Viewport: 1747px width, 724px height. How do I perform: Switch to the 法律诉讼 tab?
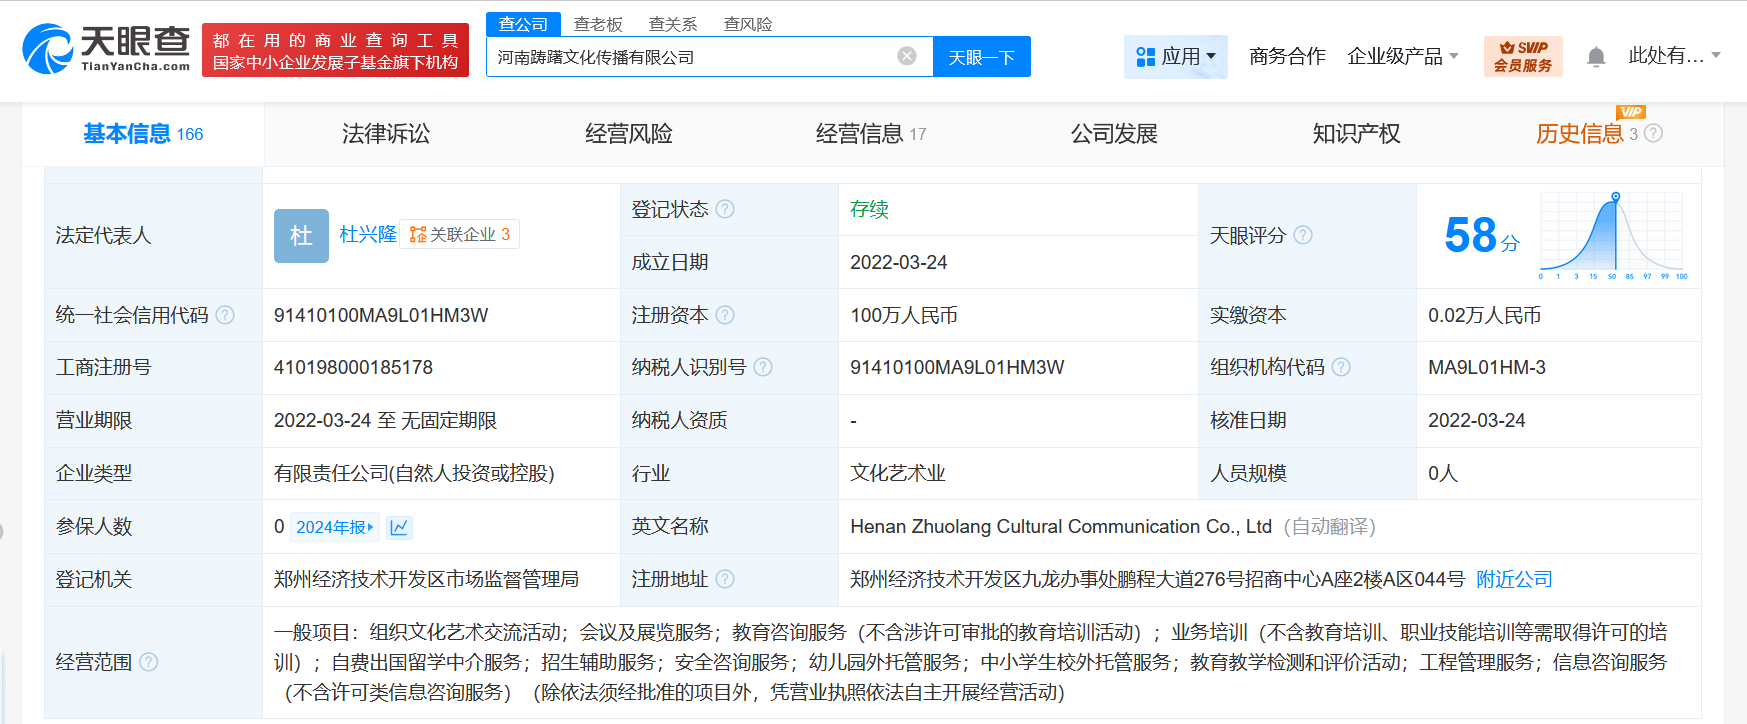386,134
